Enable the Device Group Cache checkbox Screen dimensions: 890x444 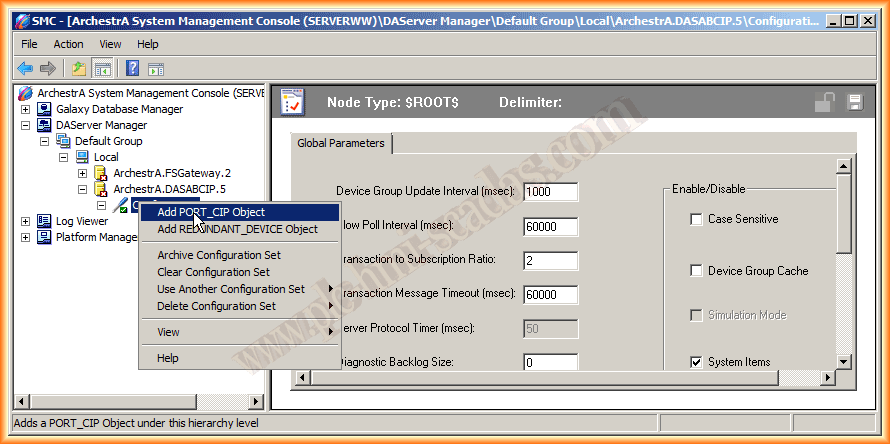696,271
